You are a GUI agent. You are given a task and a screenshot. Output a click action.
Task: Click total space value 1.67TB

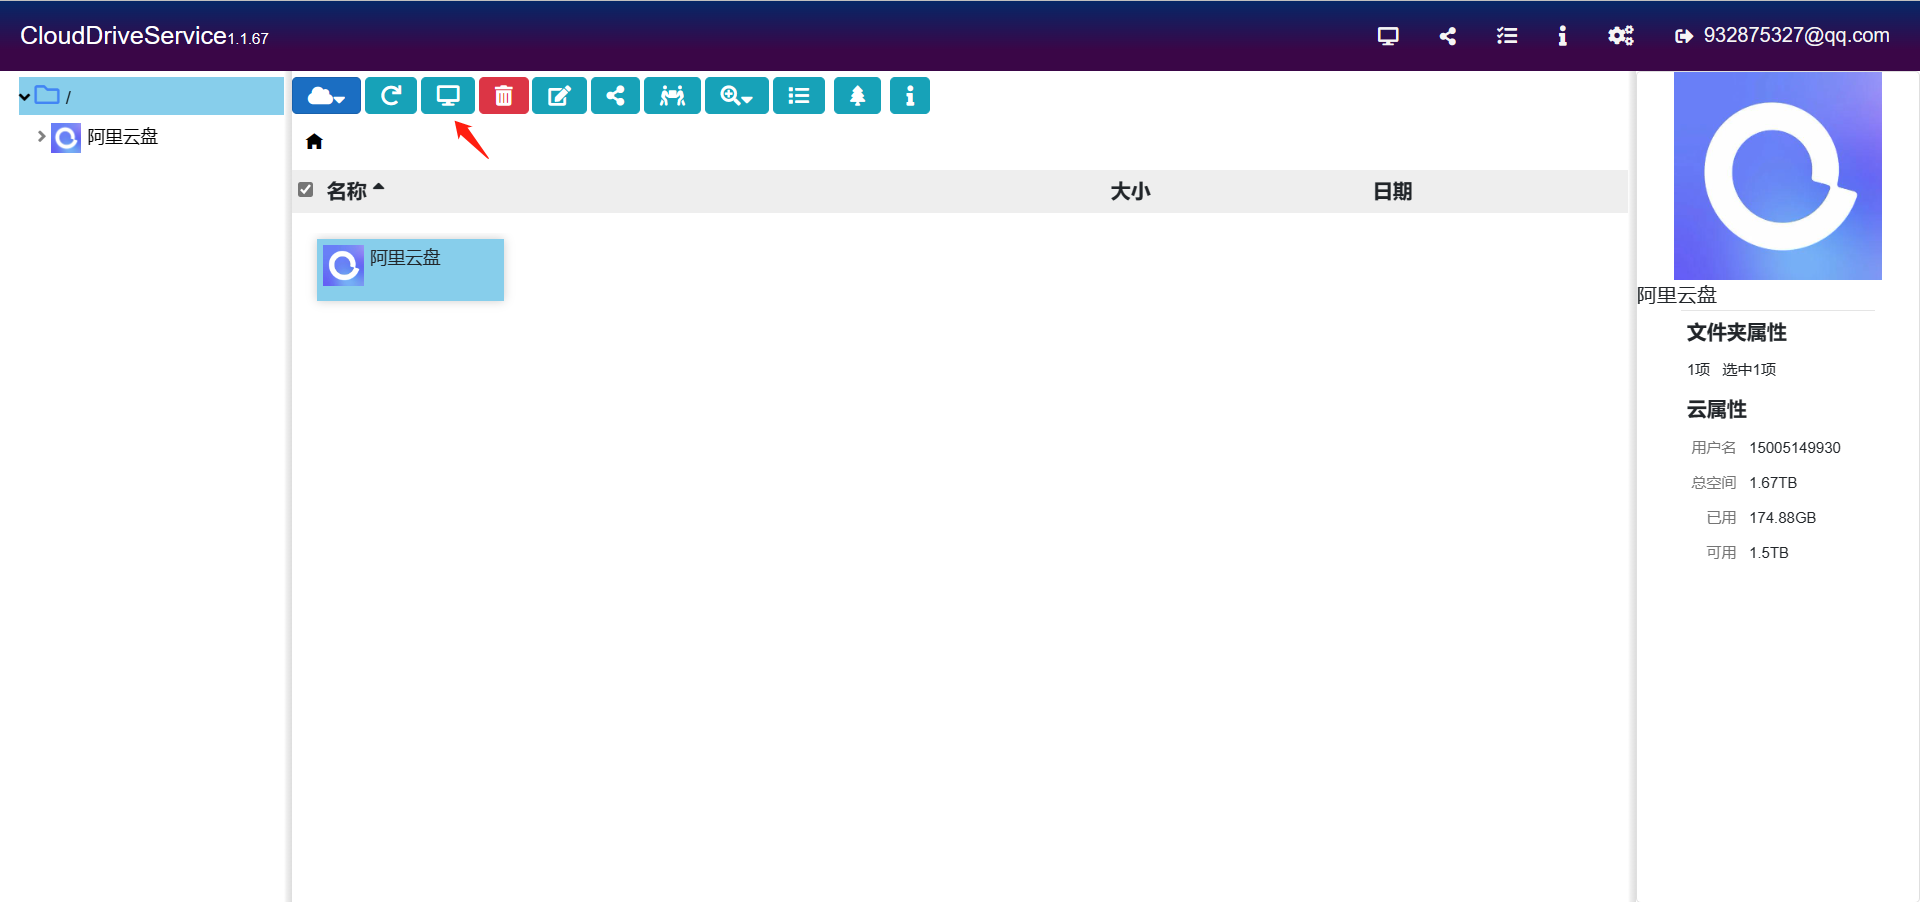[1773, 483]
